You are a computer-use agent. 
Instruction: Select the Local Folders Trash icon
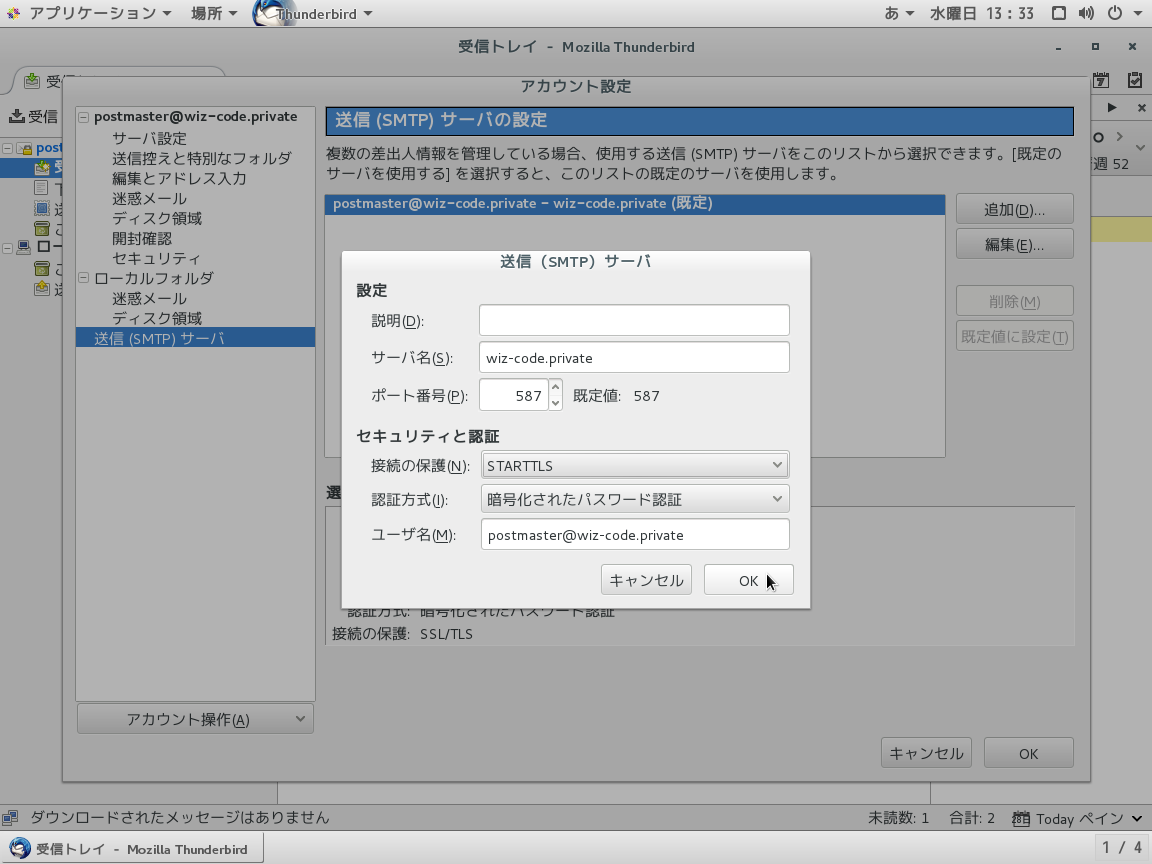point(42,268)
